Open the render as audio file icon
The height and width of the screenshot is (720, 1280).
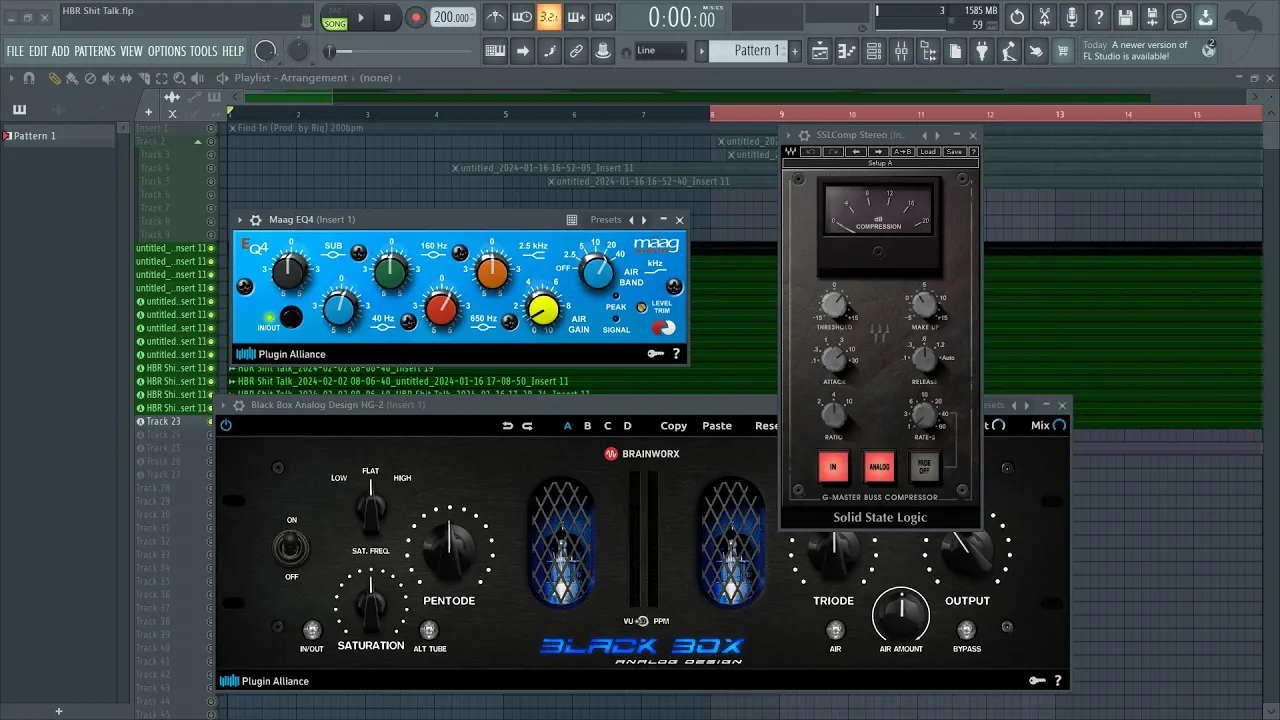(x=1152, y=17)
